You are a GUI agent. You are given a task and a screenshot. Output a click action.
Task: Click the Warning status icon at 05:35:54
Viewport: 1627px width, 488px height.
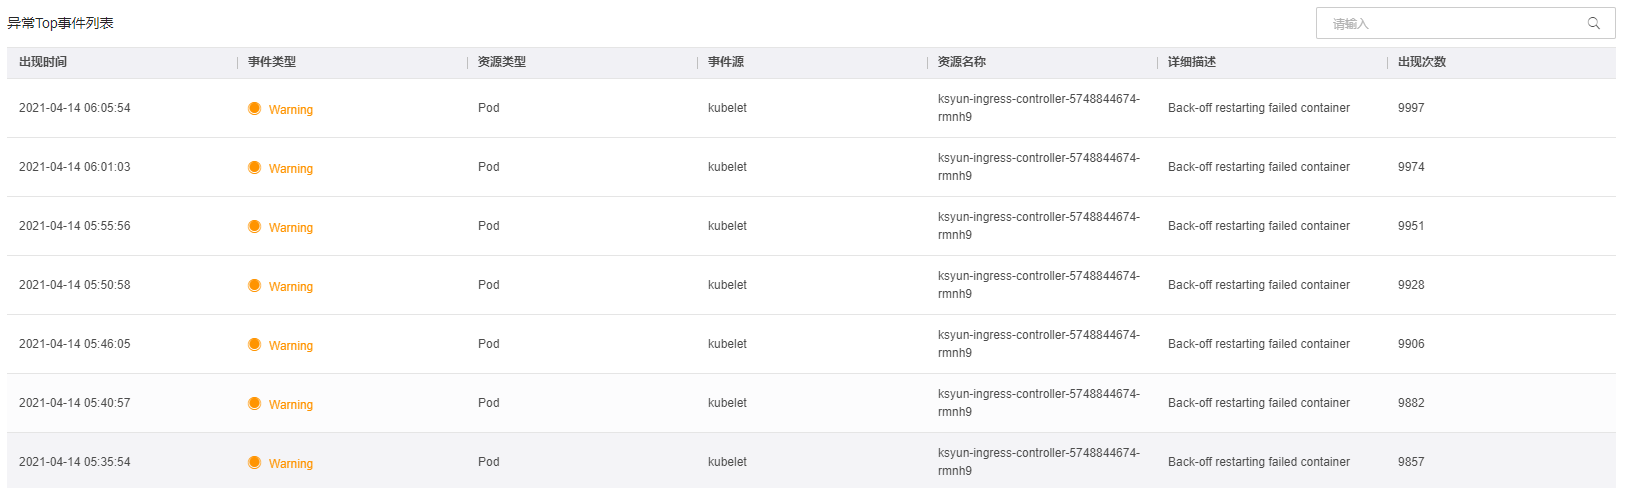[x=255, y=462]
